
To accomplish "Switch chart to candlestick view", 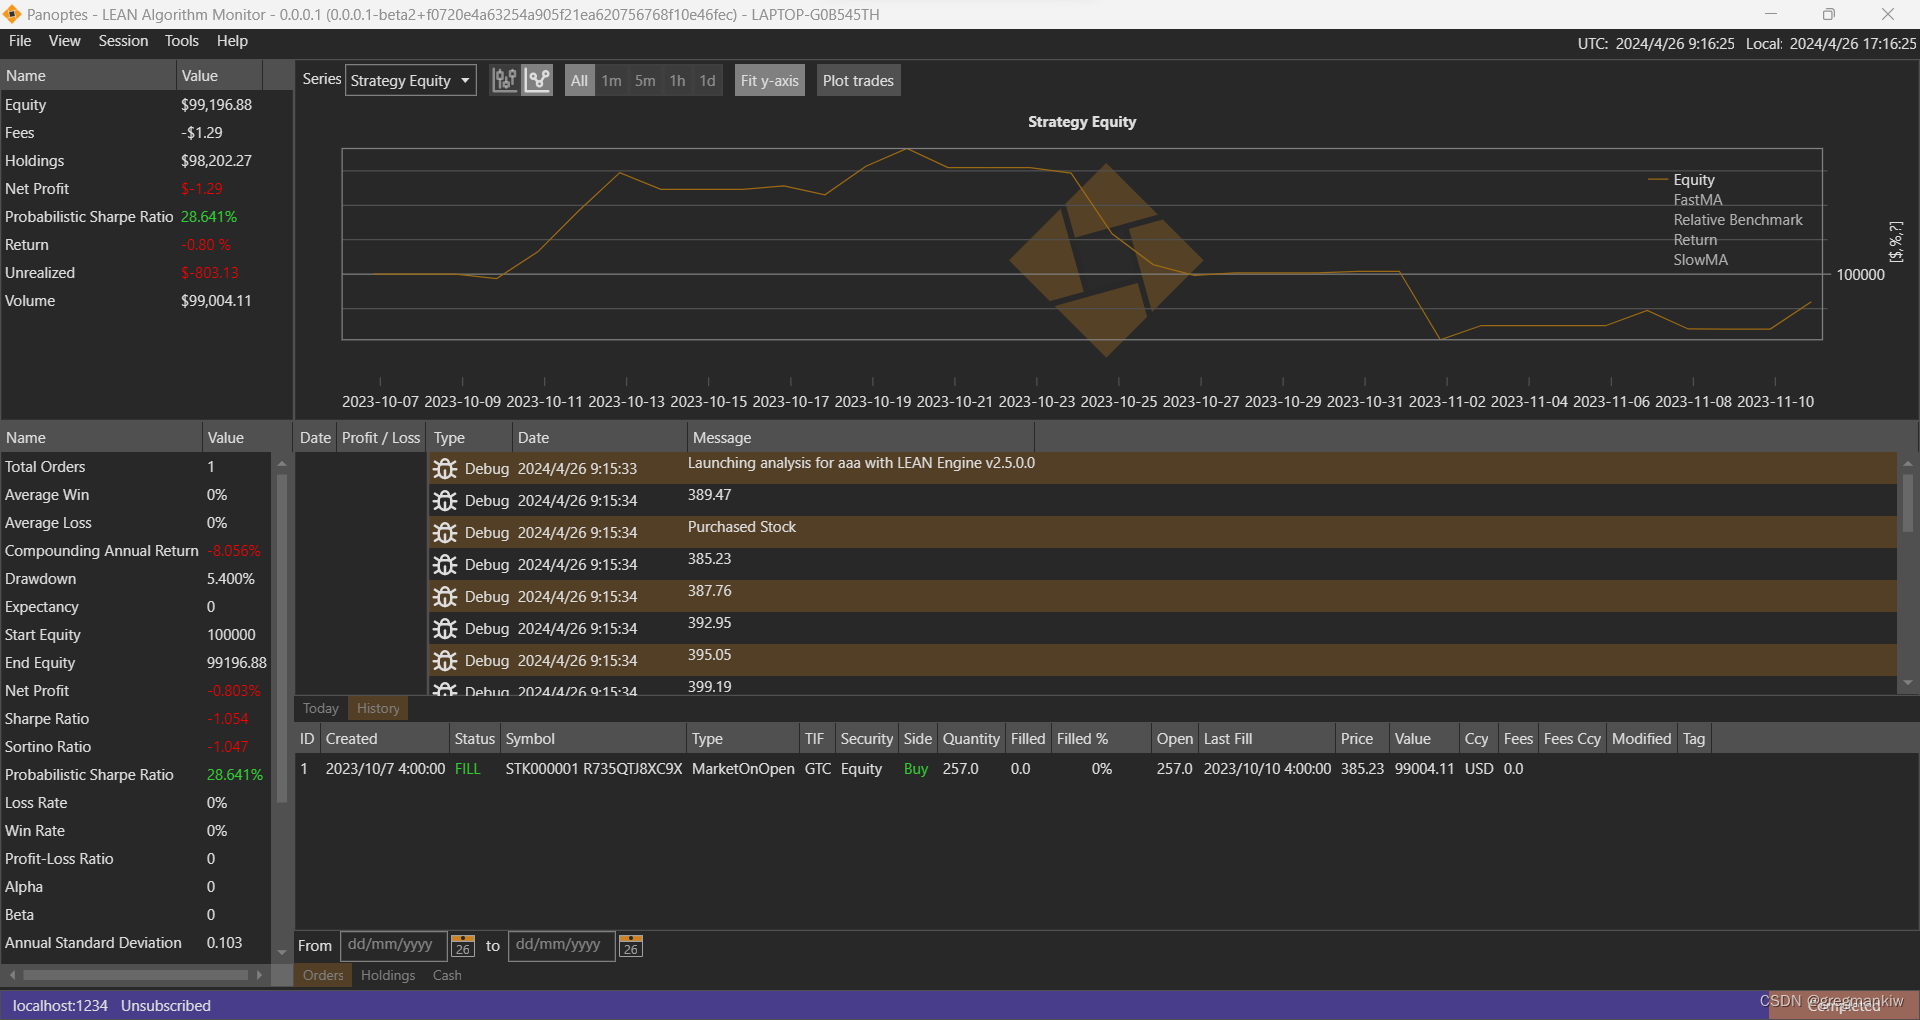I will (505, 80).
